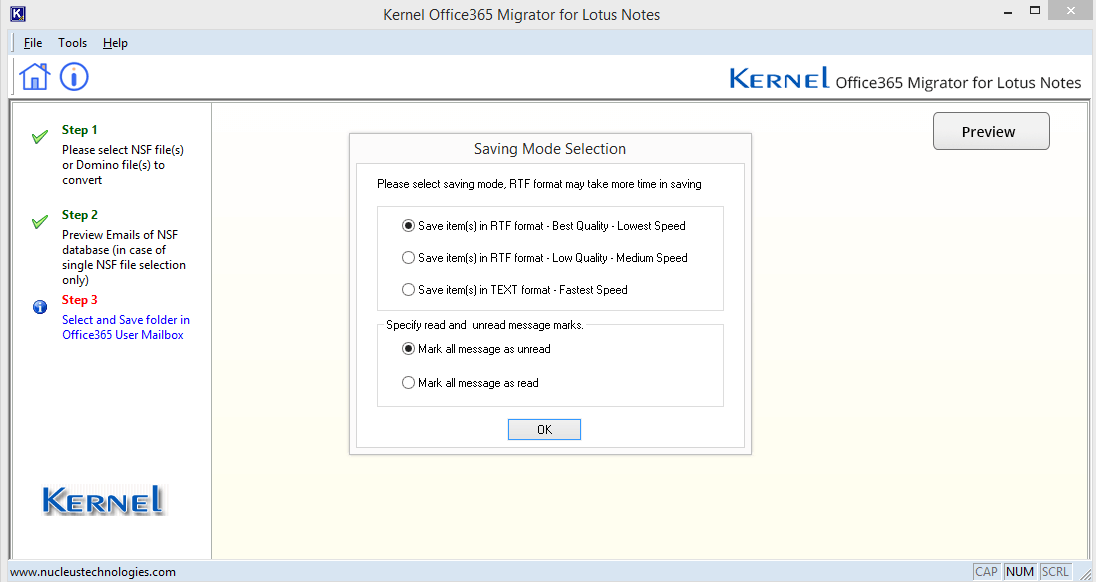Close the application window

pyautogui.click(x=1071, y=11)
